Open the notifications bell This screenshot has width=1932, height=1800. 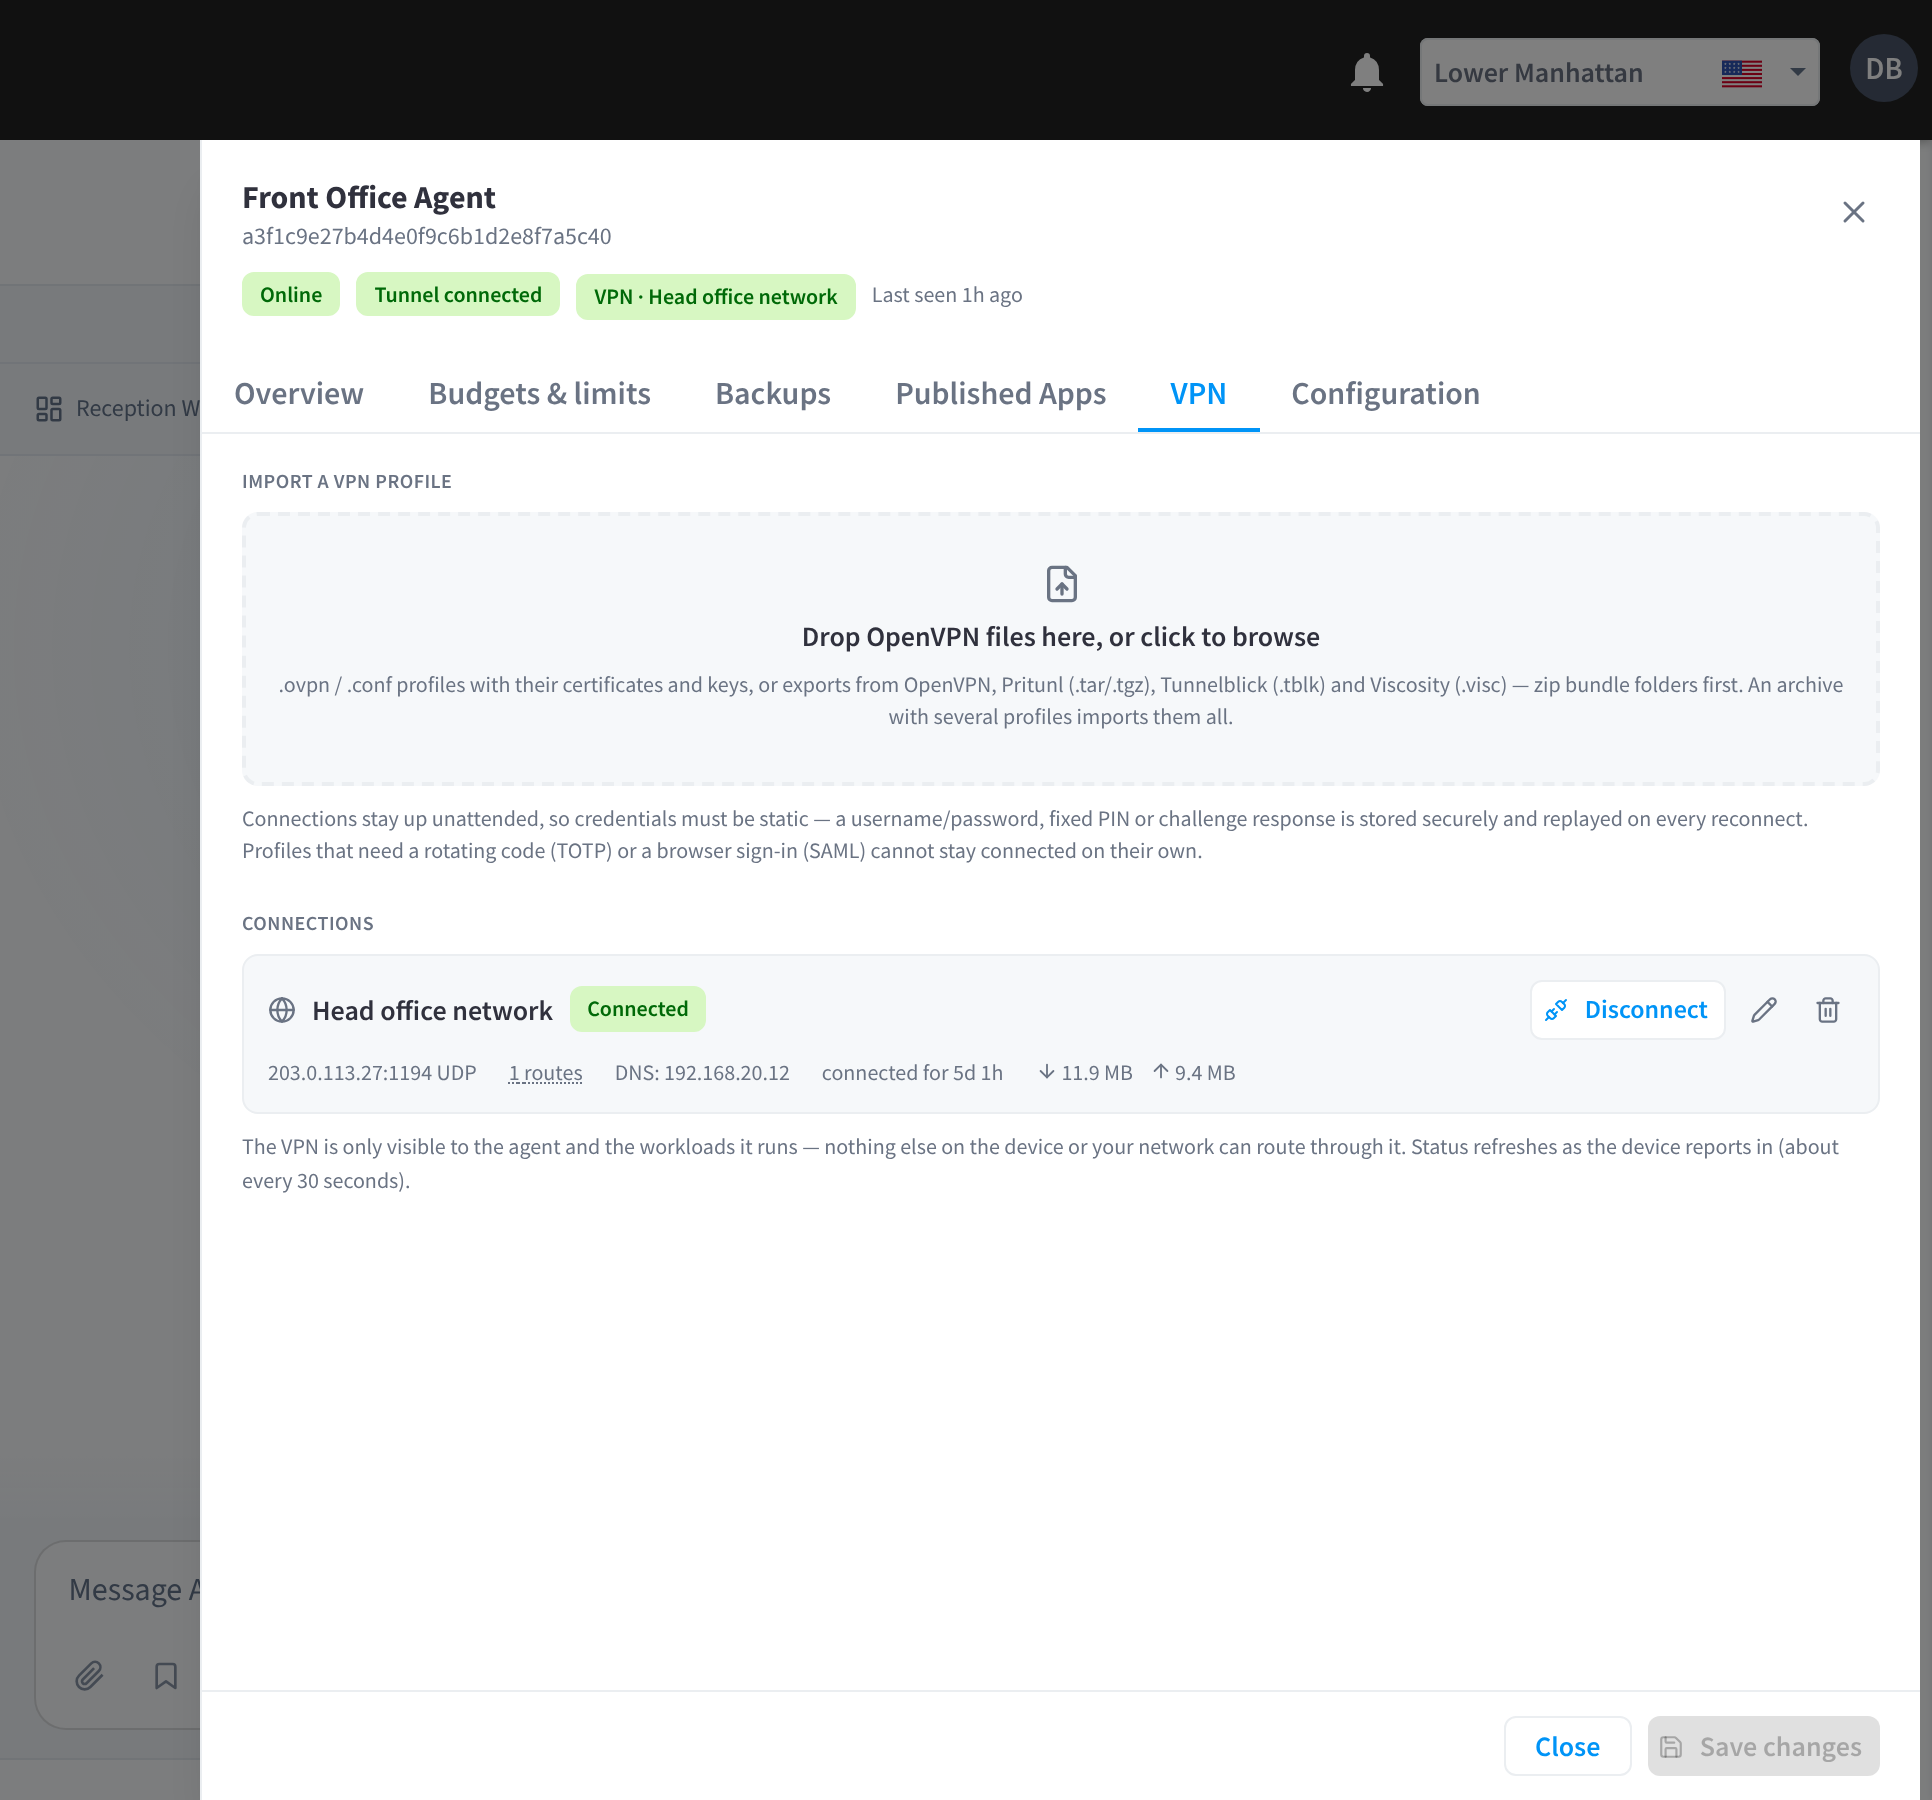(1366, 73)
